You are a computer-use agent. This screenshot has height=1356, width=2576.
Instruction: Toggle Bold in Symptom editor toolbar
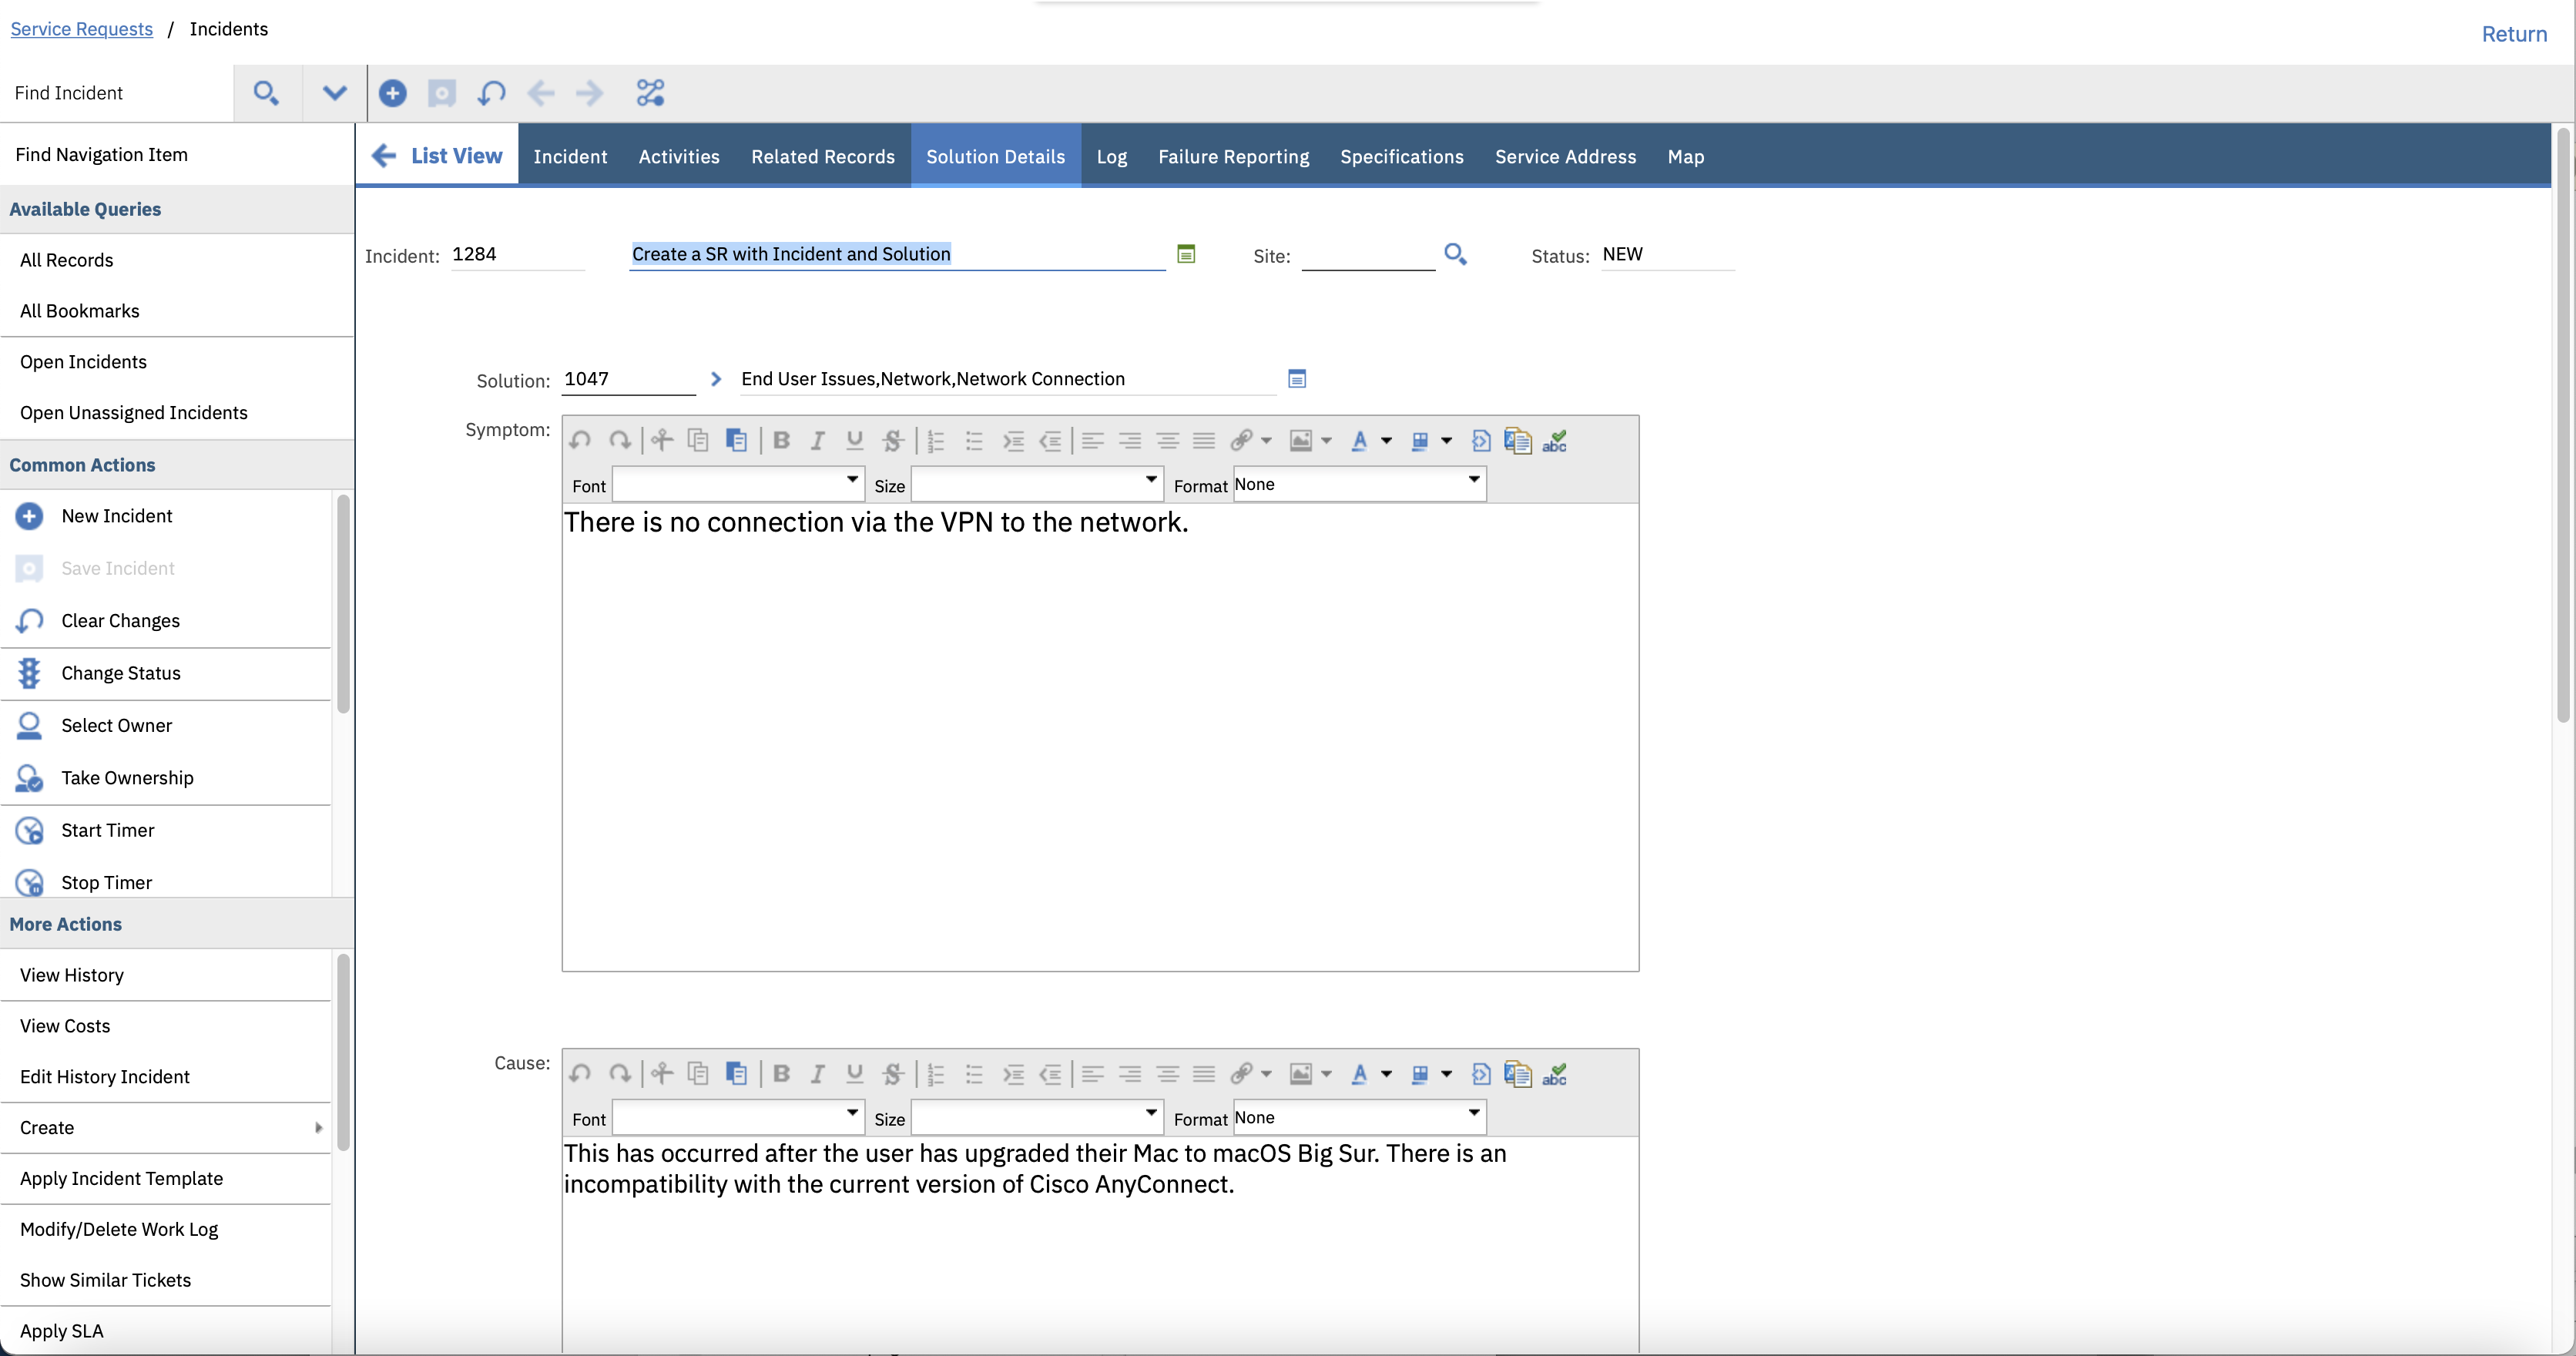click(x=782, y=441)
